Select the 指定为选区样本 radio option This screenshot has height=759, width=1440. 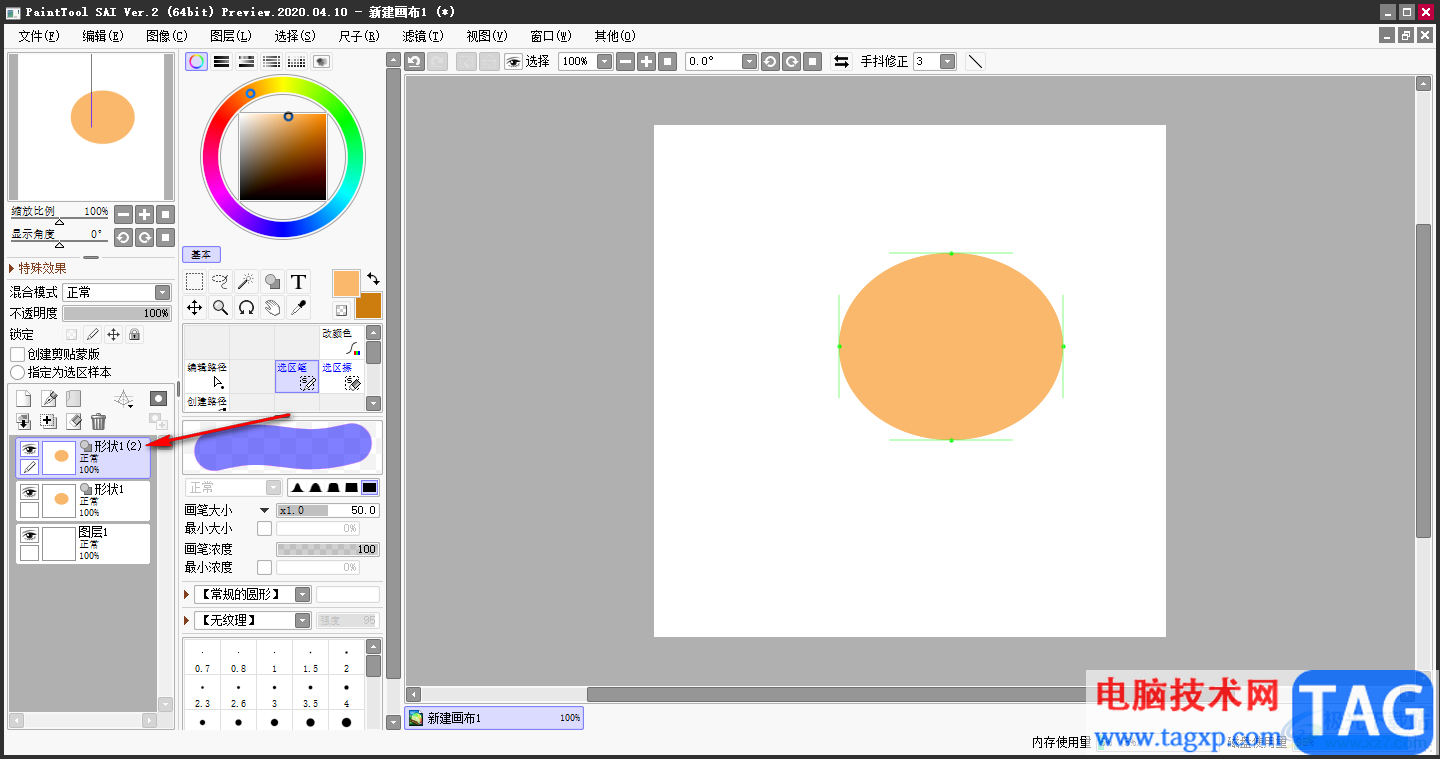click(17, 372)
